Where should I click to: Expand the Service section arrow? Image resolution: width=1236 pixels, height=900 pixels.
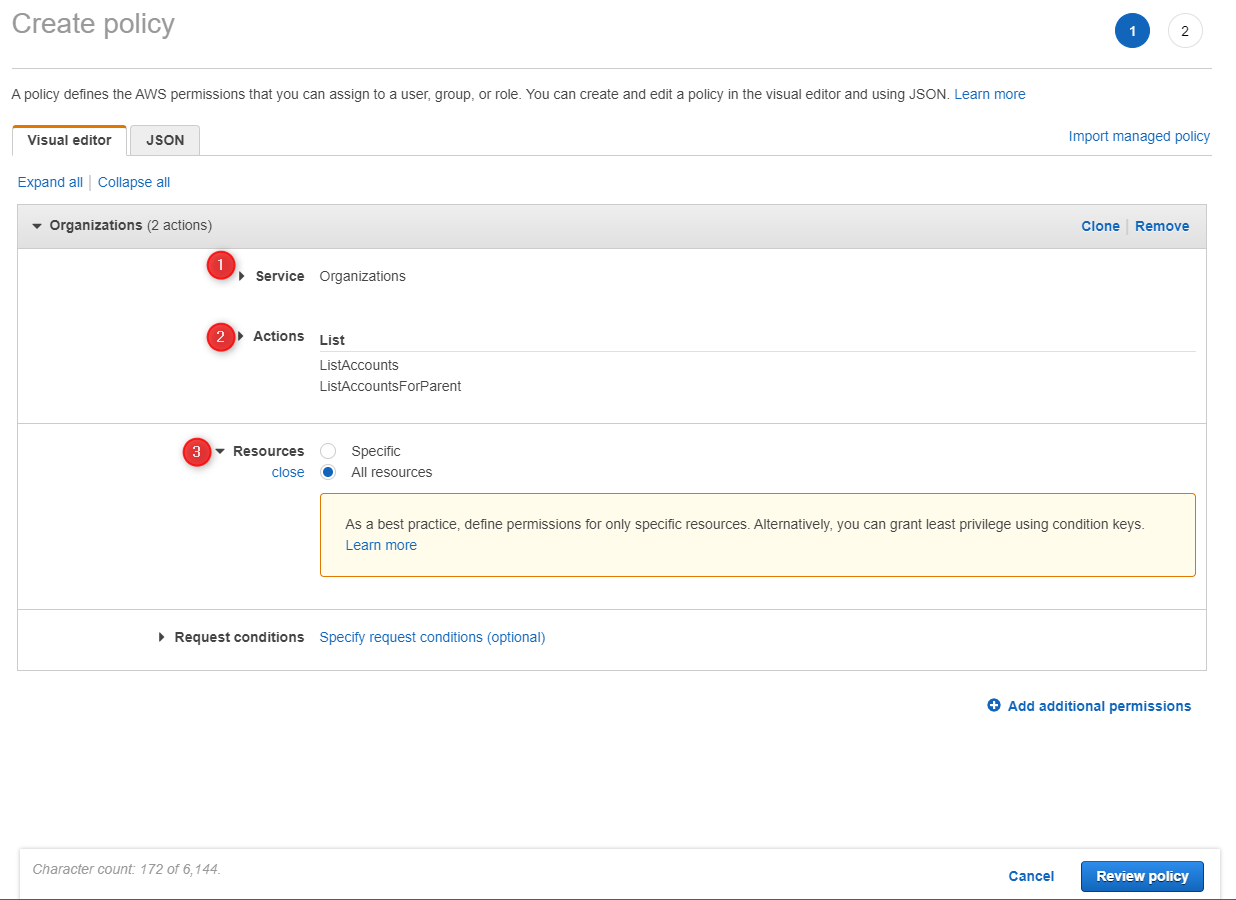(x=242, y=276)
